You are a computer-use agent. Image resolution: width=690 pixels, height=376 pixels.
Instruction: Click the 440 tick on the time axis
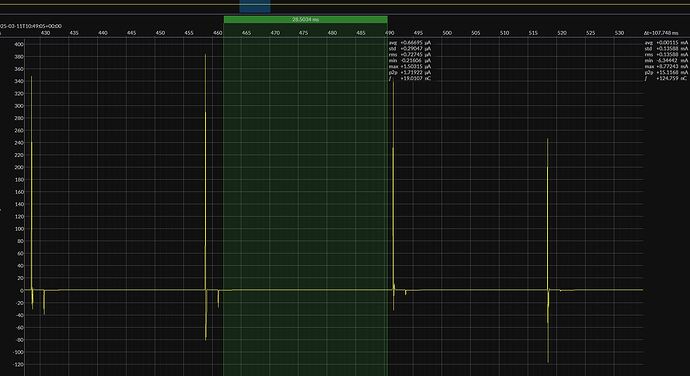[x=103, y=33]
